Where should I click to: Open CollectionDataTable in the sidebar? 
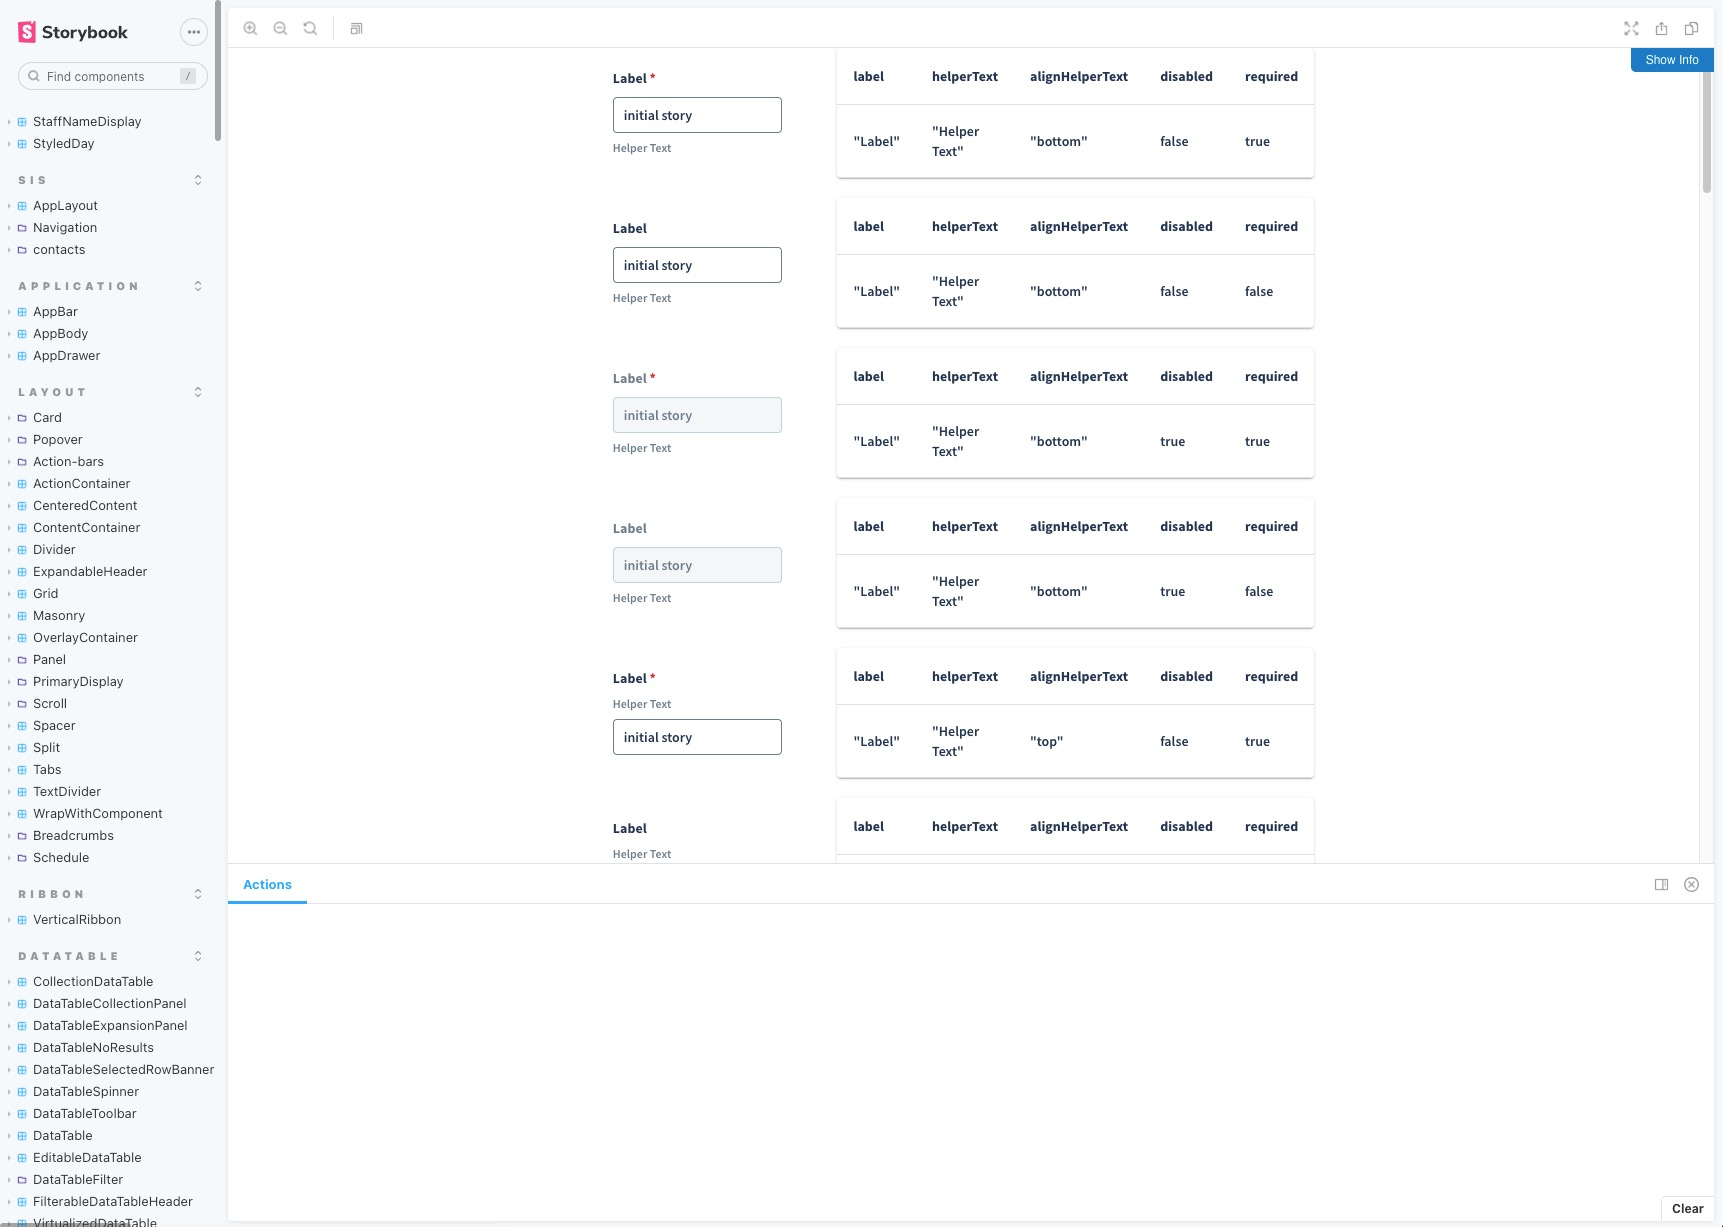(x=93, y=982)
